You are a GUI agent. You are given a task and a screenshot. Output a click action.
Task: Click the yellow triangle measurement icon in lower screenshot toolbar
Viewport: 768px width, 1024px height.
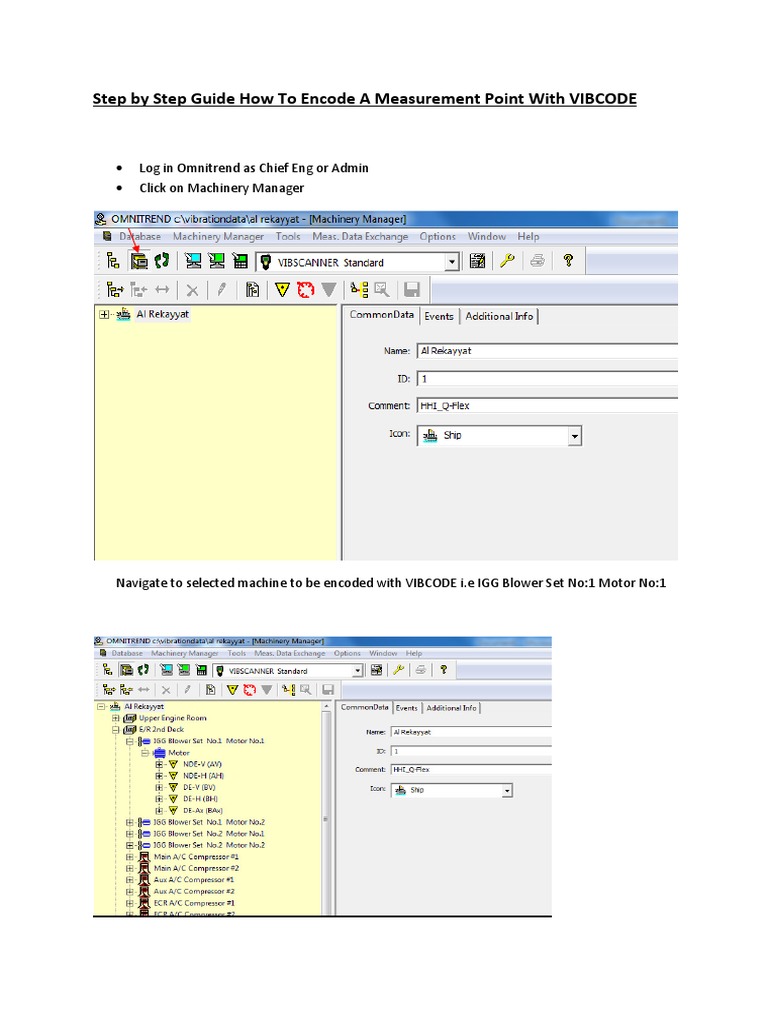[x=232, y=690]
